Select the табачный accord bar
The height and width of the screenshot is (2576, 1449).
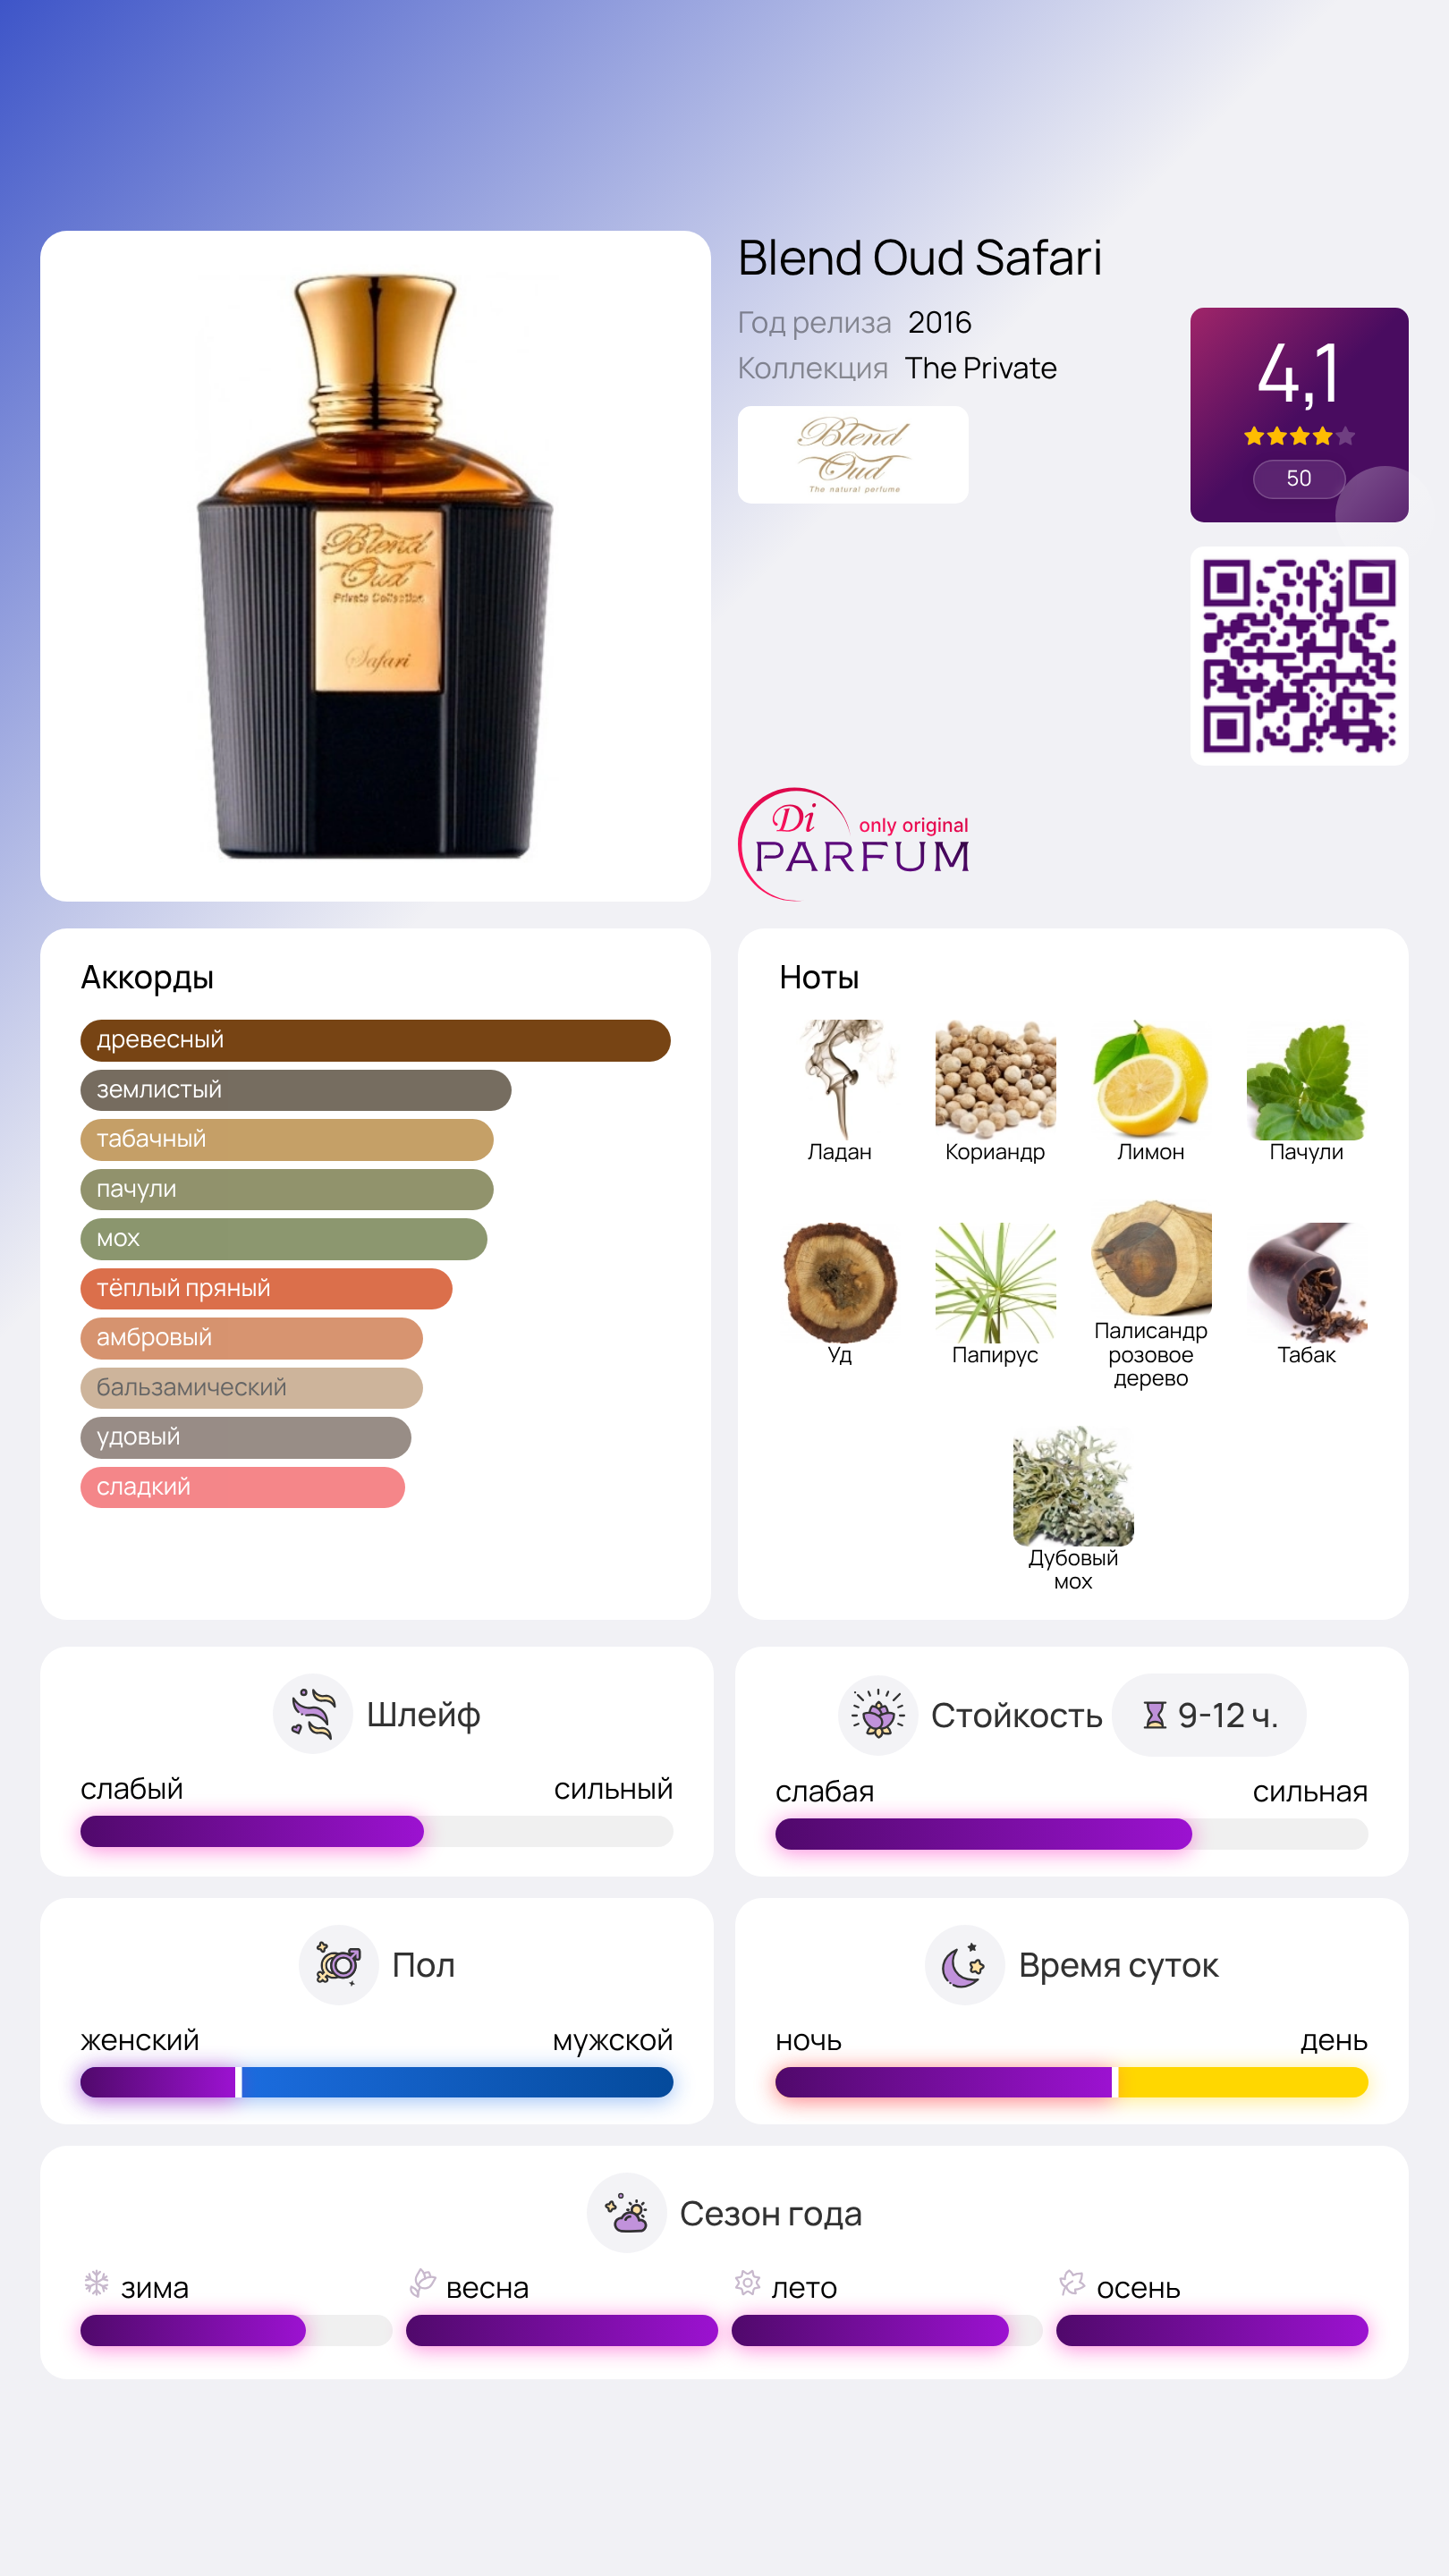pos(287,1139)
